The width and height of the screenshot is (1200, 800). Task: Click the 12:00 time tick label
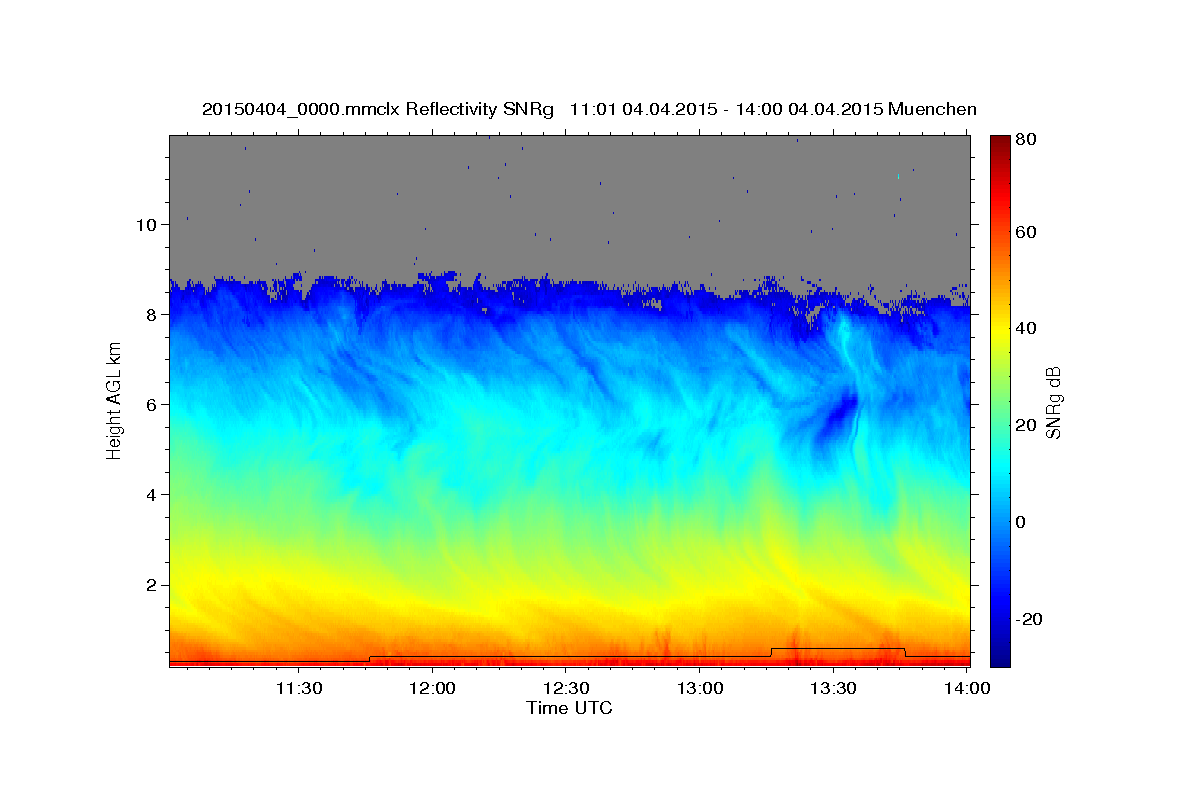pyautogui.click(x=432, y=688)
